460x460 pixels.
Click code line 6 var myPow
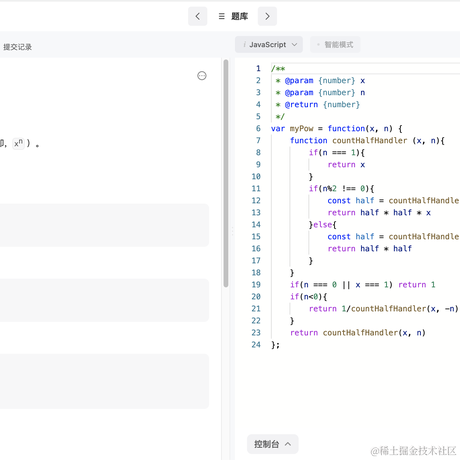coord(337,129)
